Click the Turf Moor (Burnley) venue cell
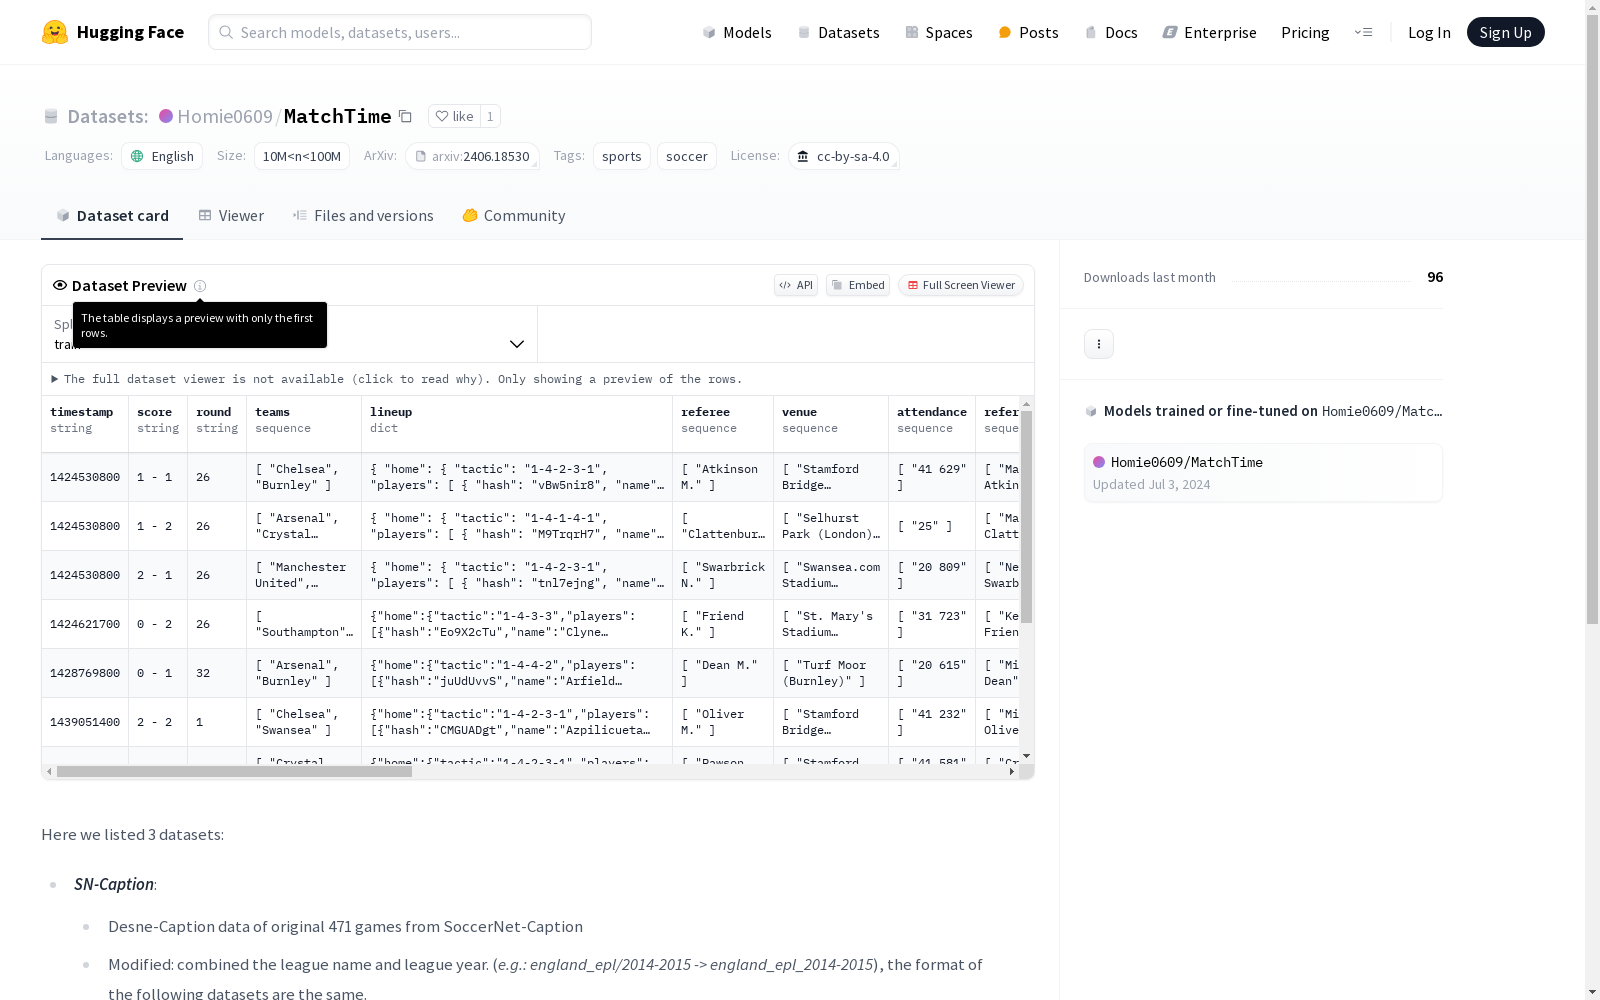Screen dimensions: 1600x1000 [831, 673]
